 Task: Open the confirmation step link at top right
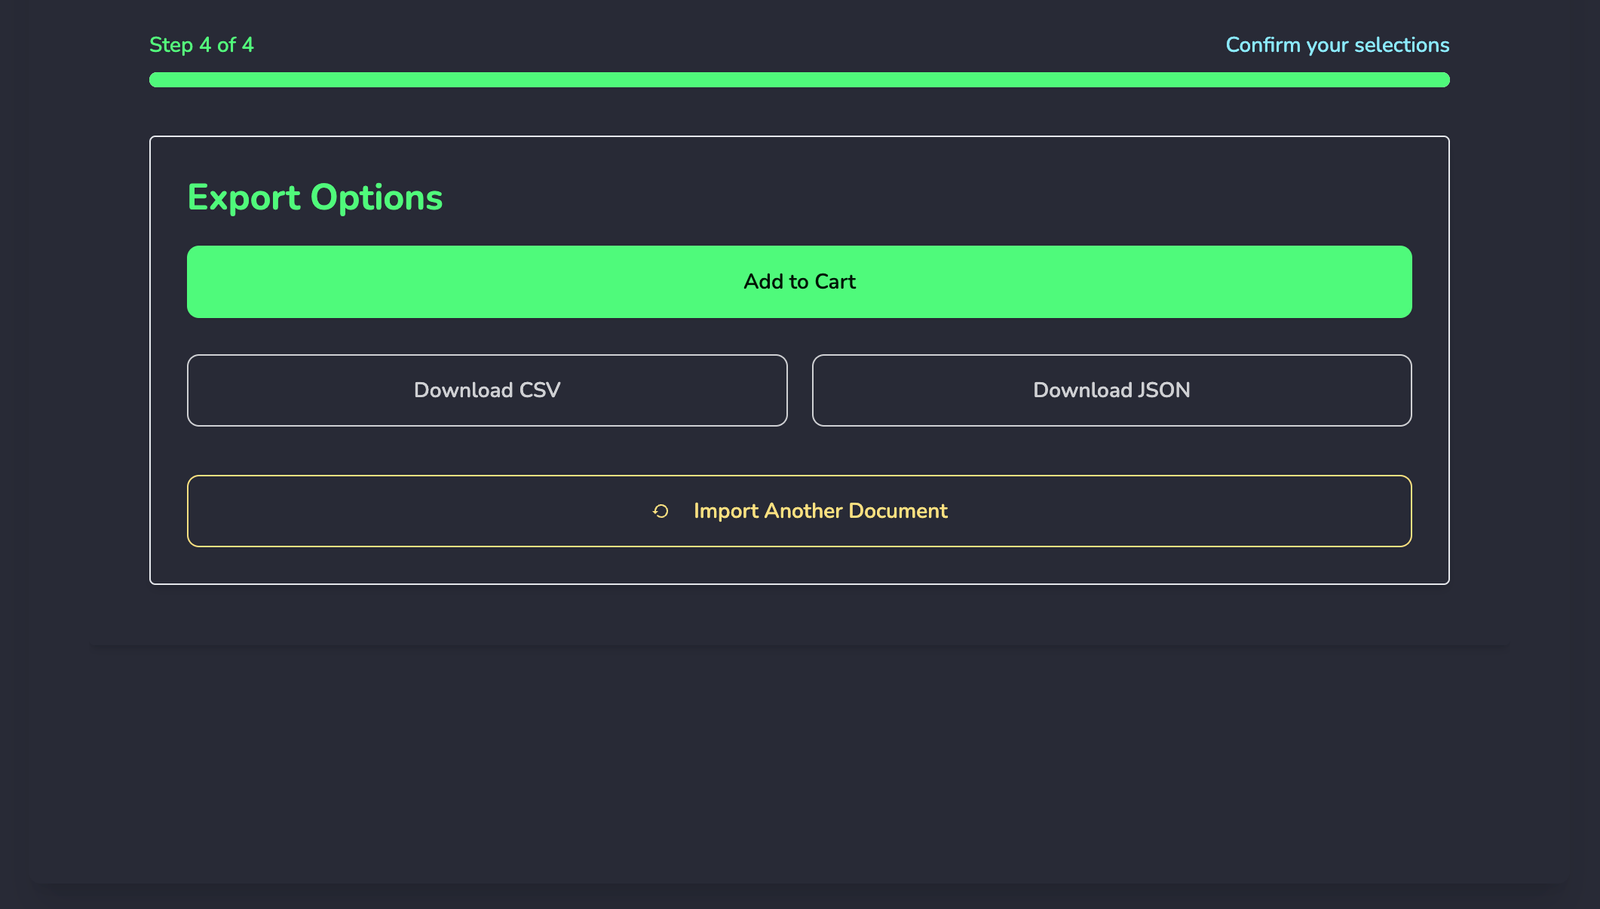pos(1337,44)
